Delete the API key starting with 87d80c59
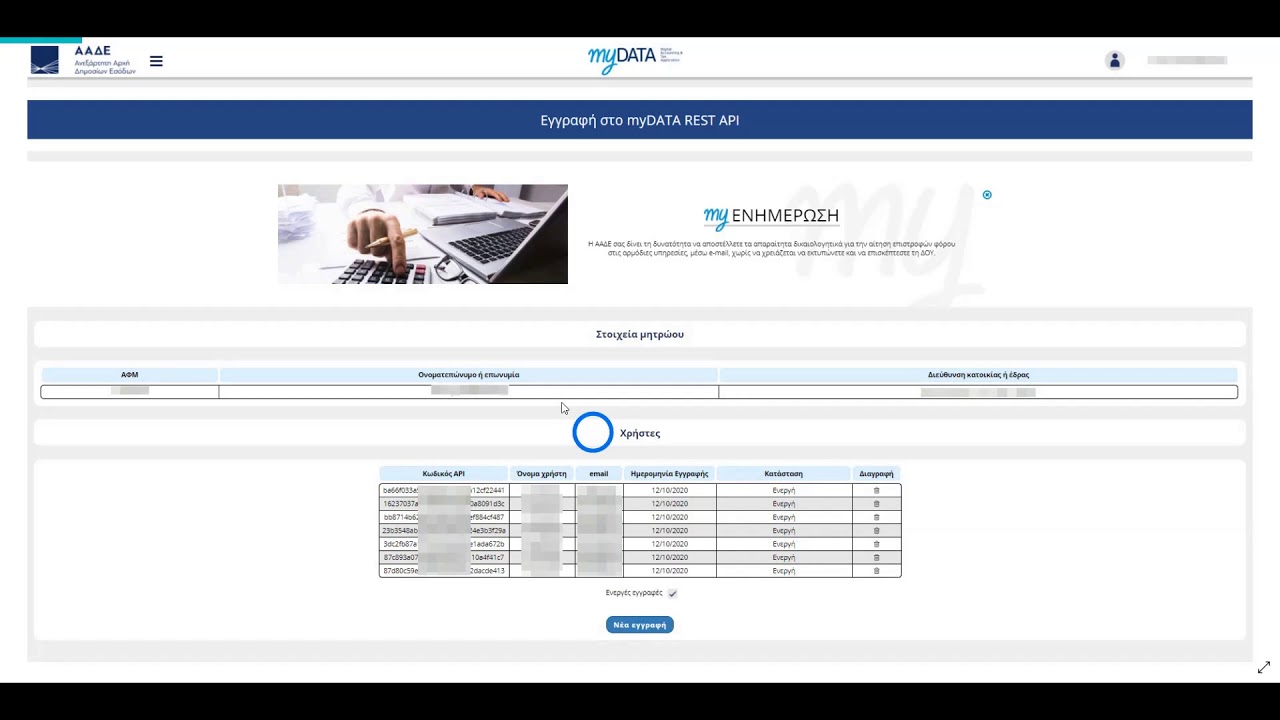1280x720 pixels. pos(876,571)
